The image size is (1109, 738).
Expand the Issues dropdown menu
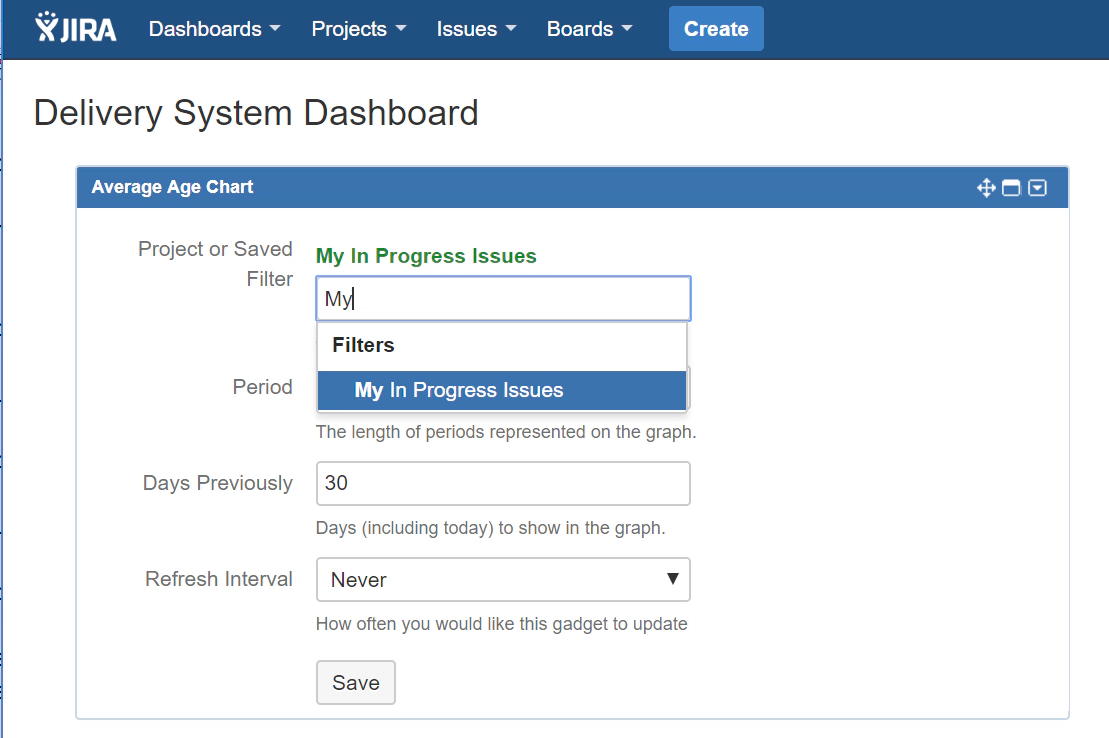pos(476,29)
